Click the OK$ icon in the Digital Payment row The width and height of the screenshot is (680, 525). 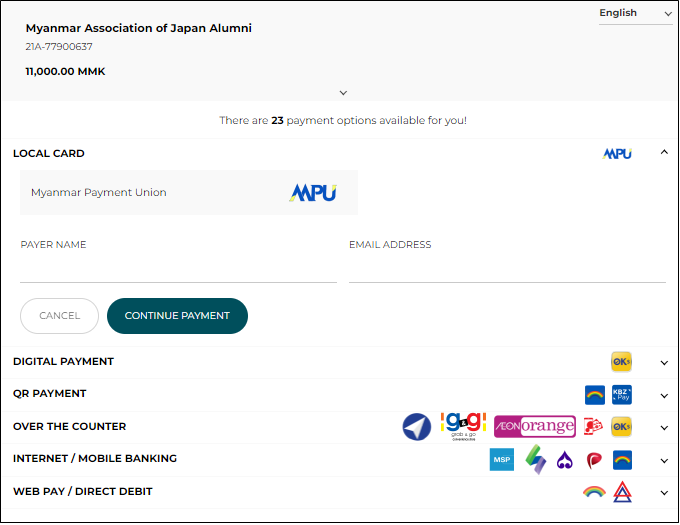621,362
